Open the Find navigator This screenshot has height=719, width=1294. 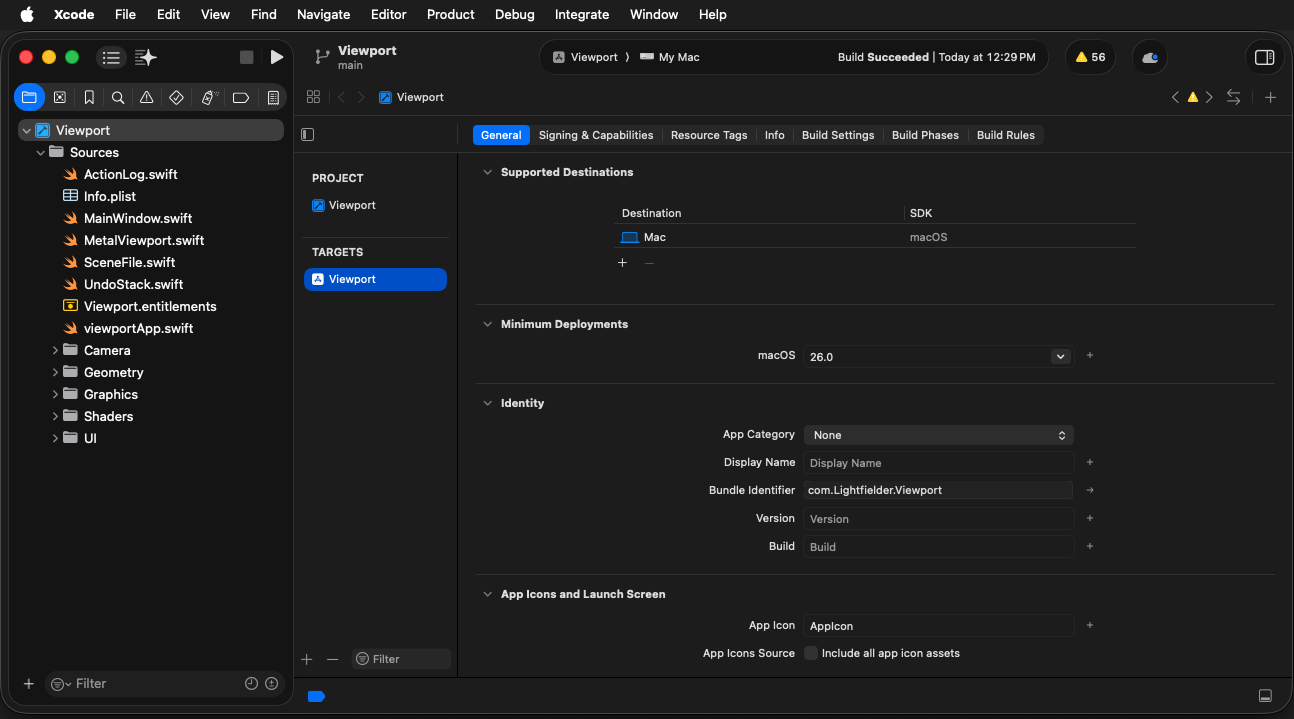pyautogui.click(x=118, y=97)
